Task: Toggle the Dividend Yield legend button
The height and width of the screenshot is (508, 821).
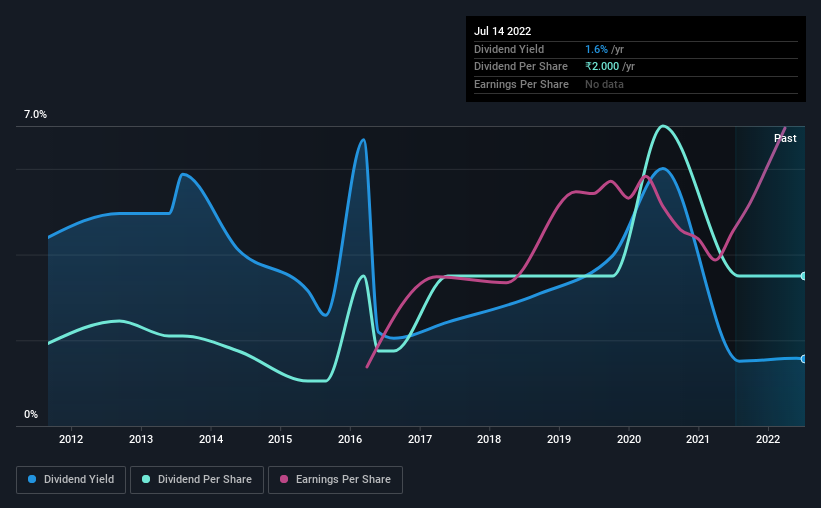Action: pyautogui.click(x=71, y=480)
